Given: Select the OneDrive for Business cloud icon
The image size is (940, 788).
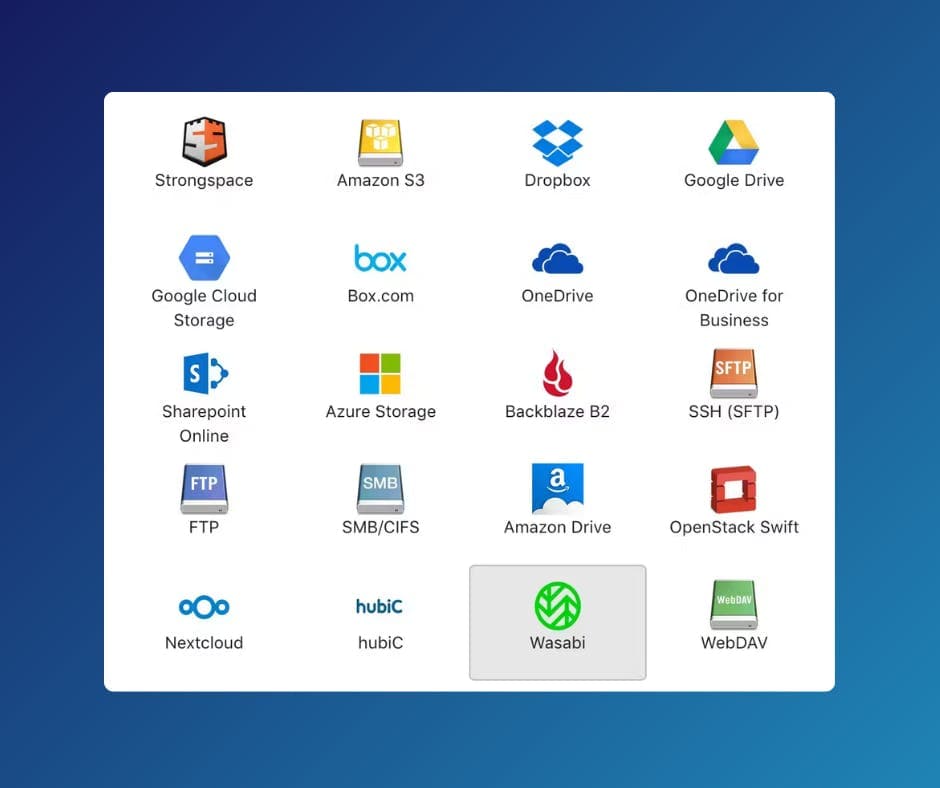Looking at the screenshot, I should coord(734,258).
